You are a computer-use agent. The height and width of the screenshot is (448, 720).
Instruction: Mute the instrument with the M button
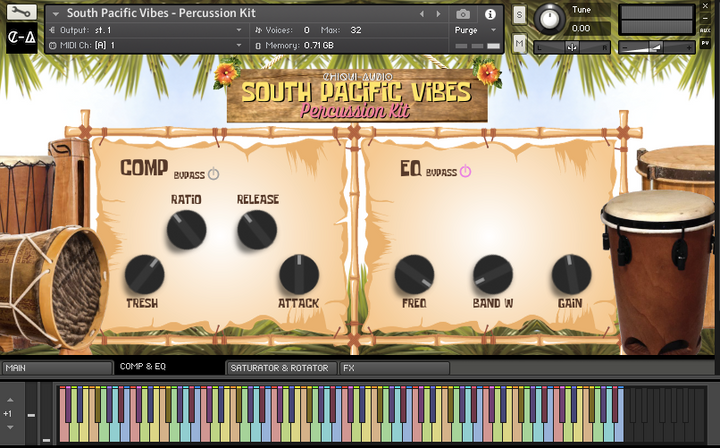point(519,44)
